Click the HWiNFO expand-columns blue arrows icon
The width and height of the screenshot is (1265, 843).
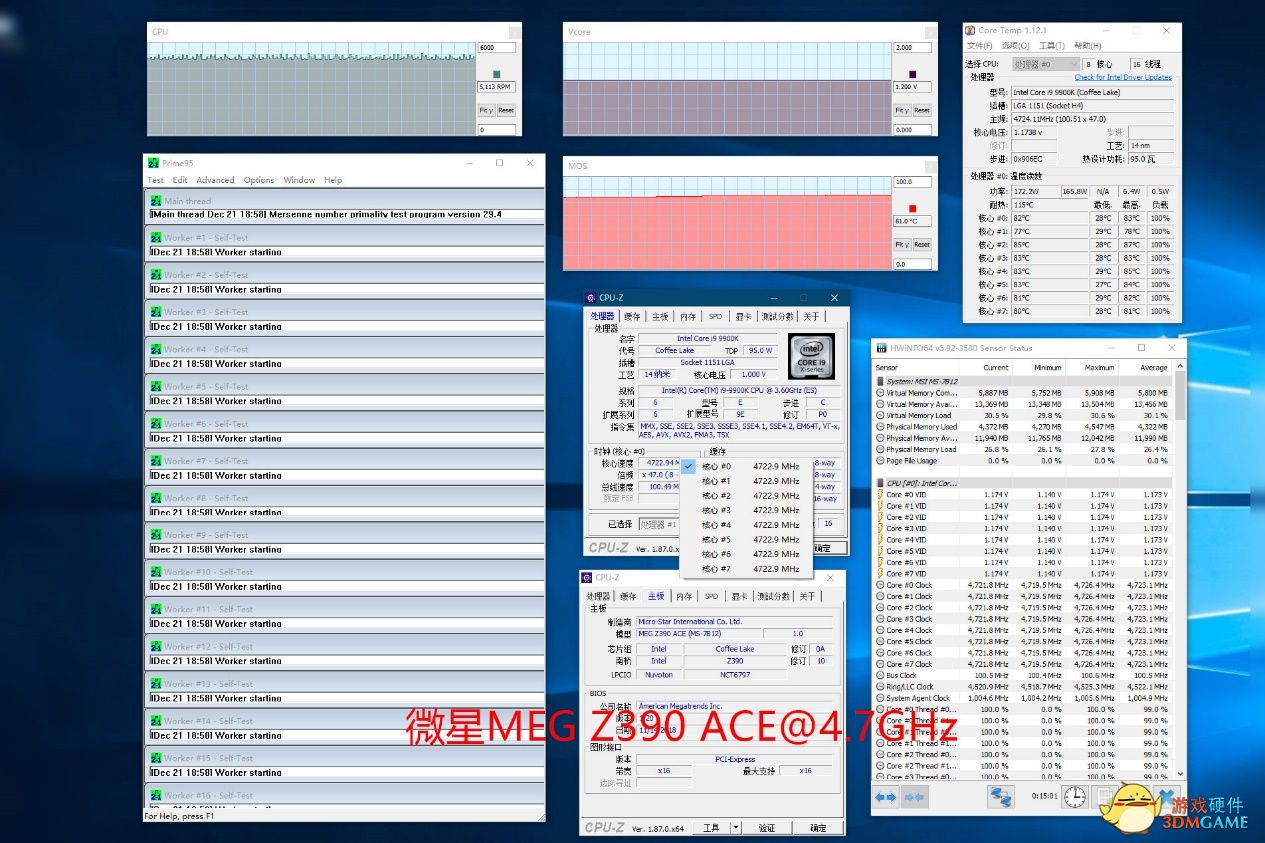click(x=885, y=797)
